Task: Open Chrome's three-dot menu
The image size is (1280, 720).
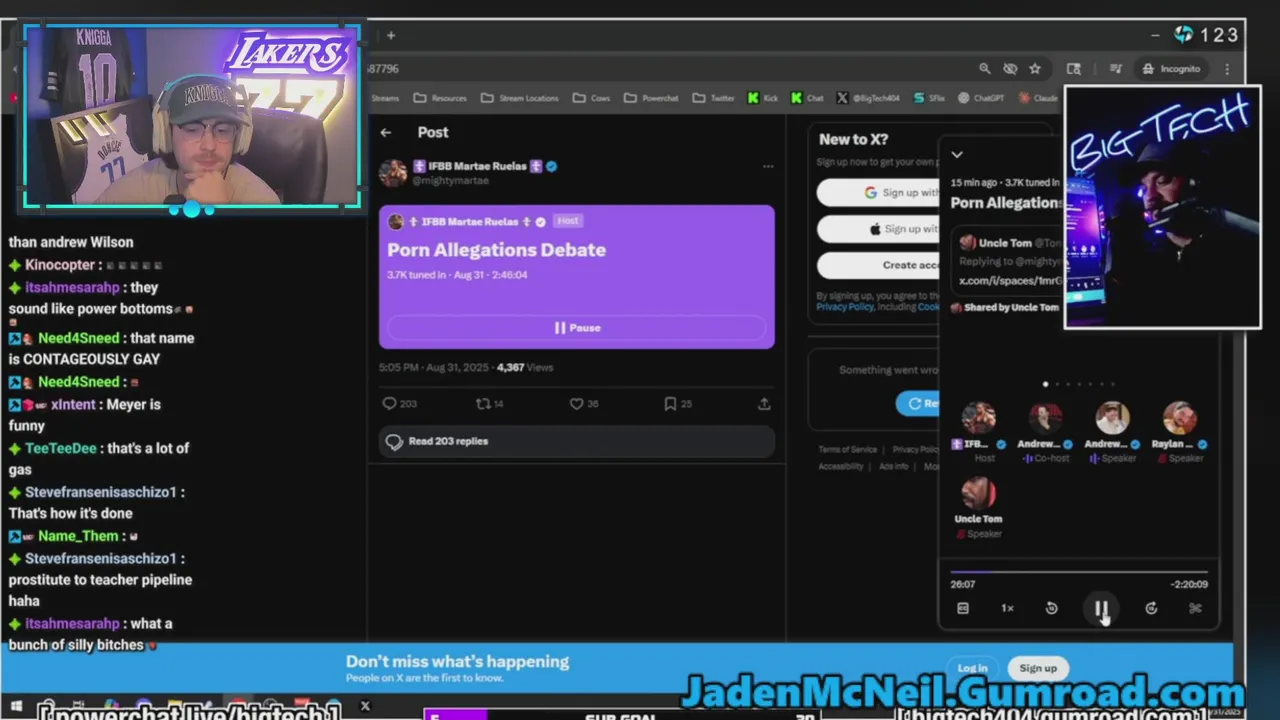Action: [1227, 69]
